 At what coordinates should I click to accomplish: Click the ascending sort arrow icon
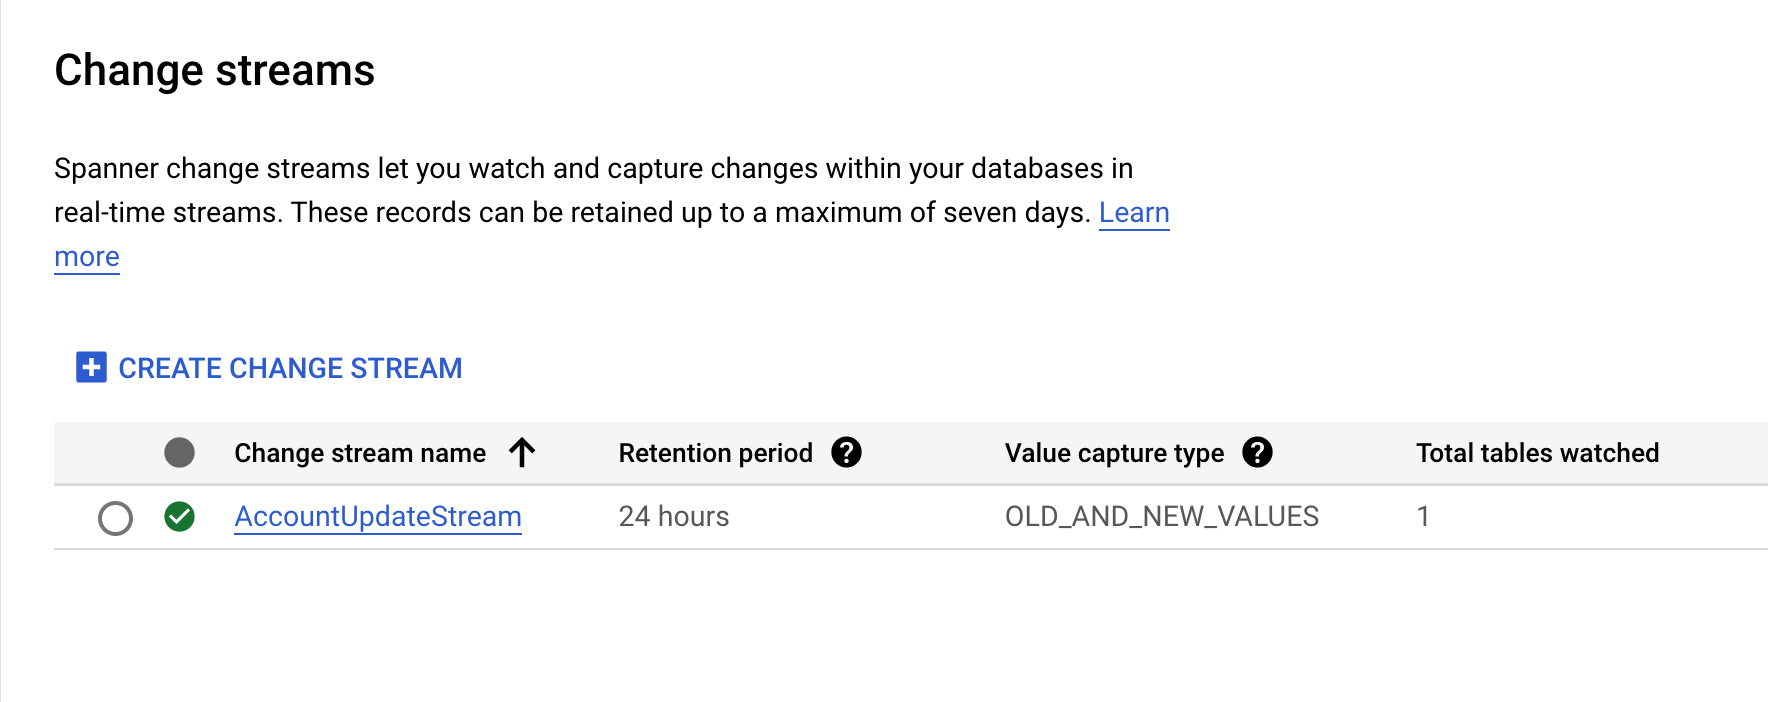pos(522,453)
